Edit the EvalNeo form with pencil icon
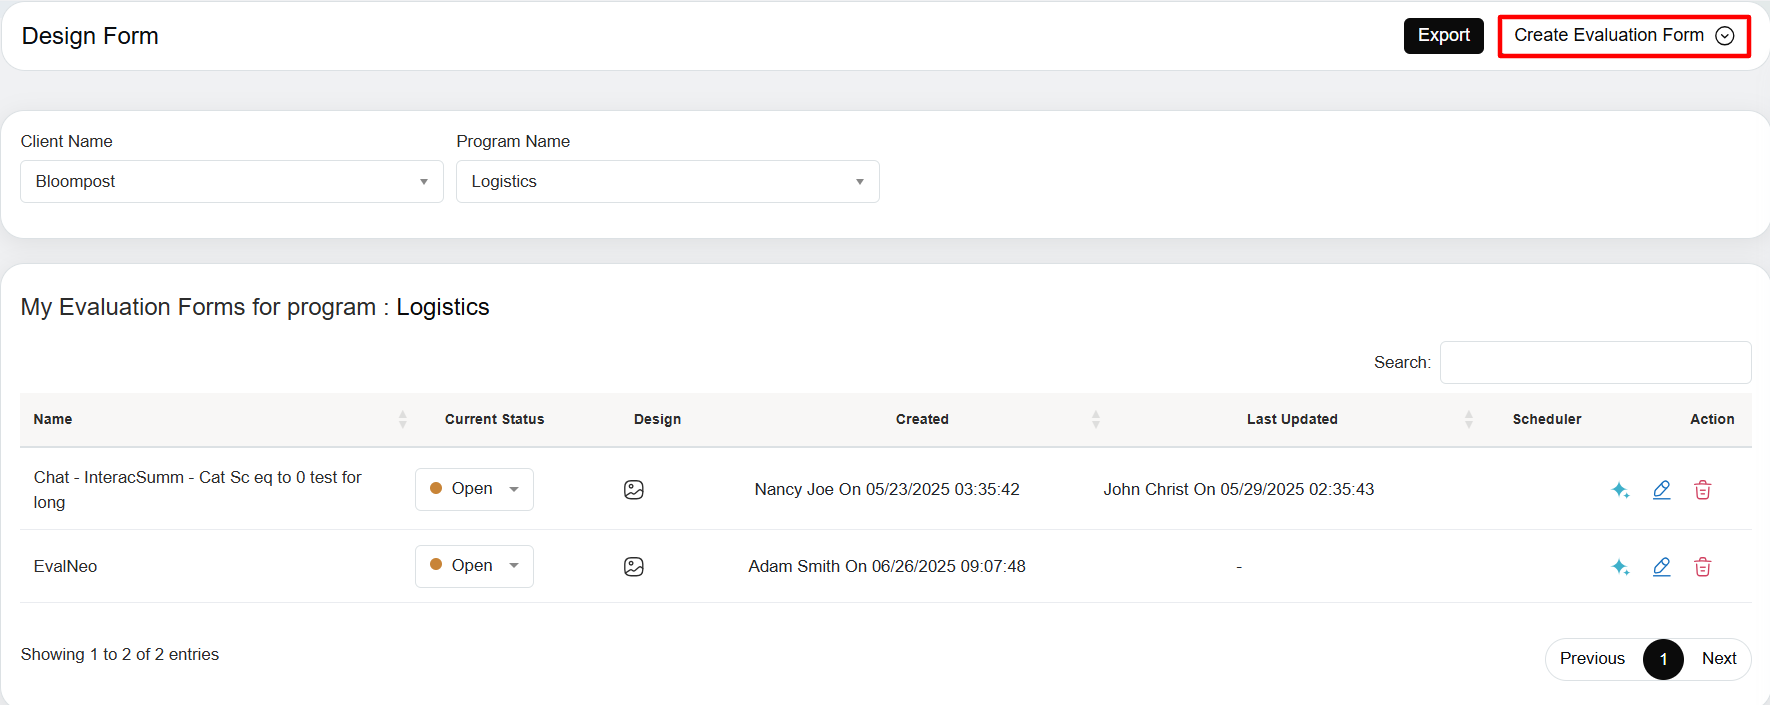The height and width of the screenshot is (705, 1770). click(x=1662, y=567)
